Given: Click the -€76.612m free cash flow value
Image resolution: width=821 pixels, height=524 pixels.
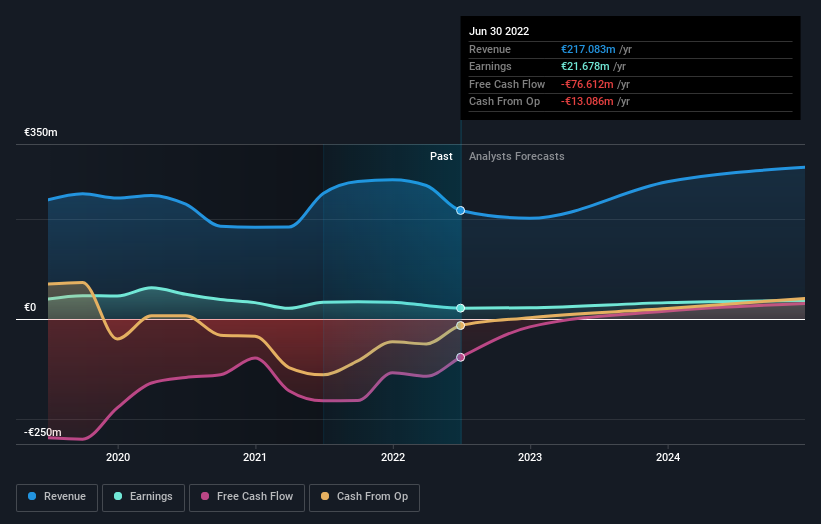Looking at the screenshot, I should [x=587, y=84].
